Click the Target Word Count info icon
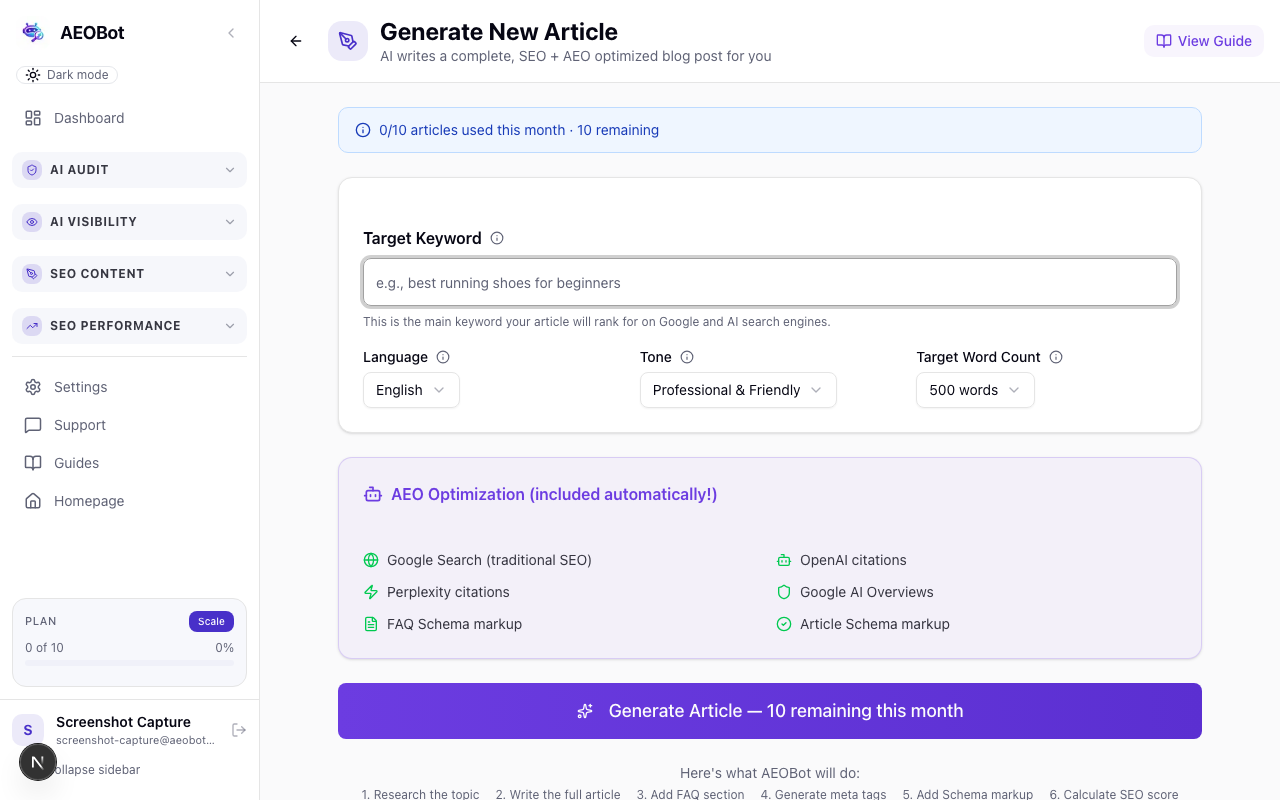 tap(1056, 357)
